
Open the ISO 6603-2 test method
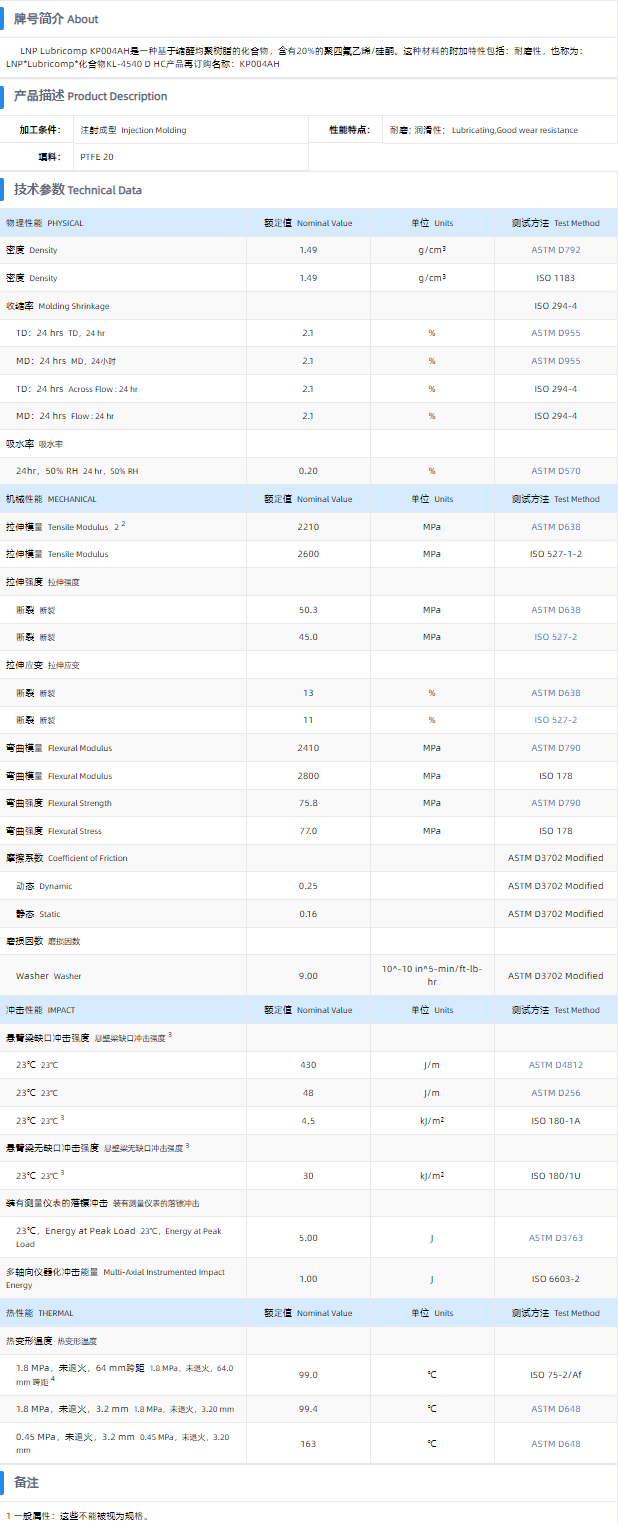coord(556,1279)
